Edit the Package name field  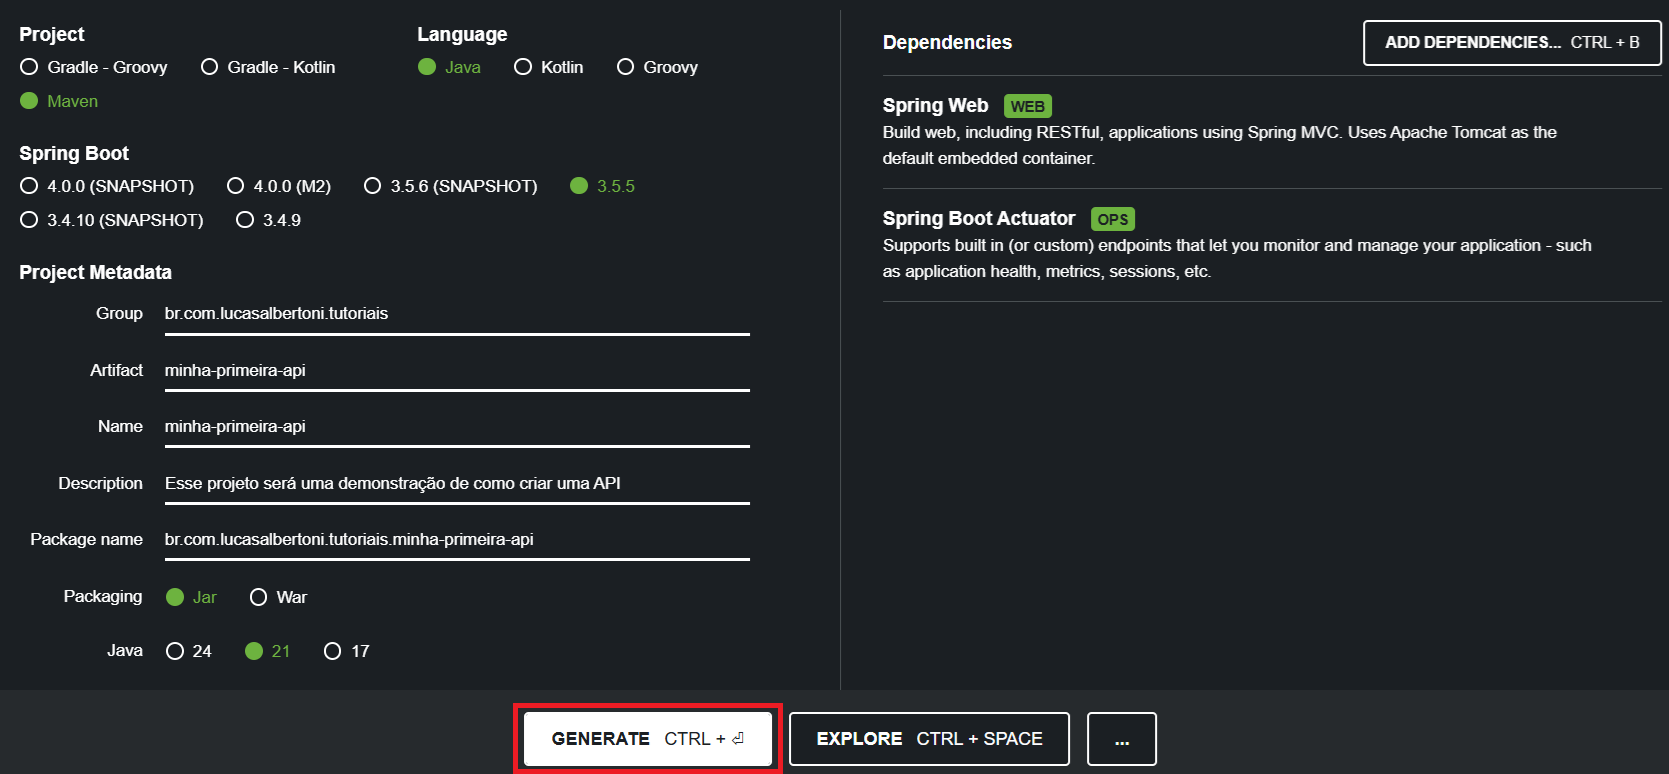point(457,540)
